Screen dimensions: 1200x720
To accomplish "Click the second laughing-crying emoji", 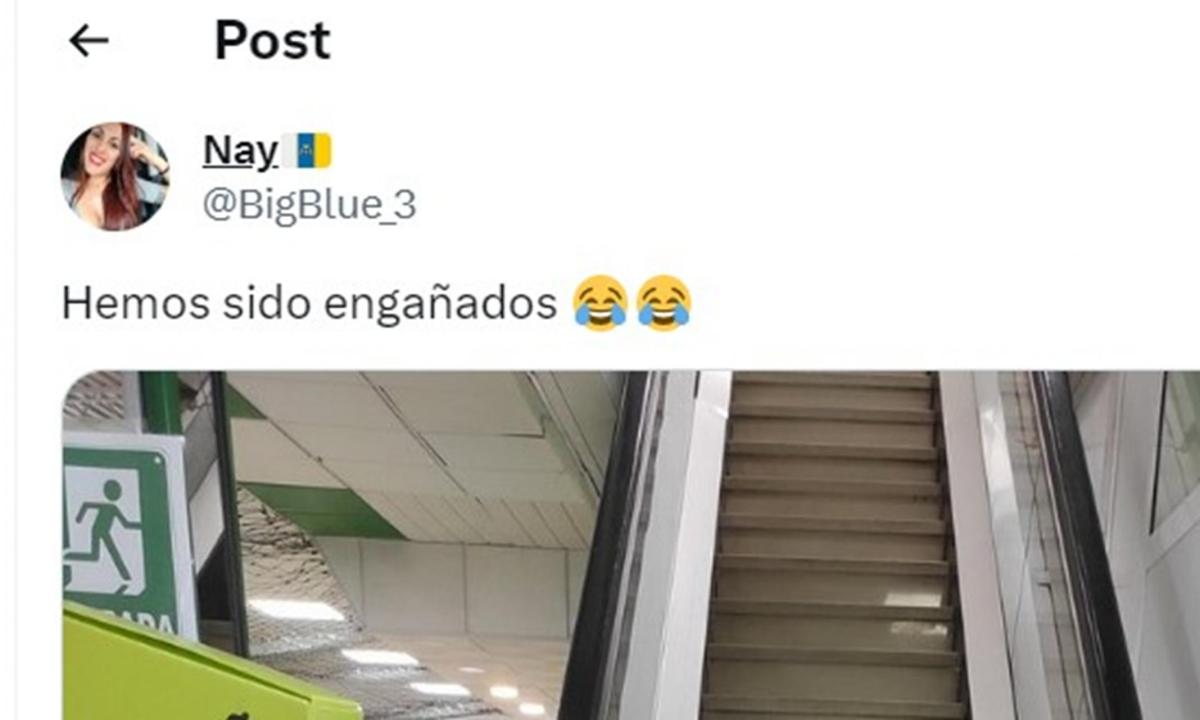I will tap(664, 303).
